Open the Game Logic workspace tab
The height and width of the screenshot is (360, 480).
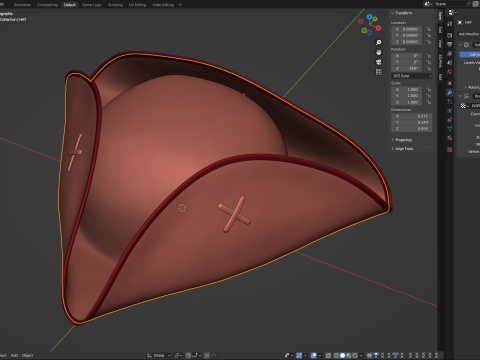(92, 5)
